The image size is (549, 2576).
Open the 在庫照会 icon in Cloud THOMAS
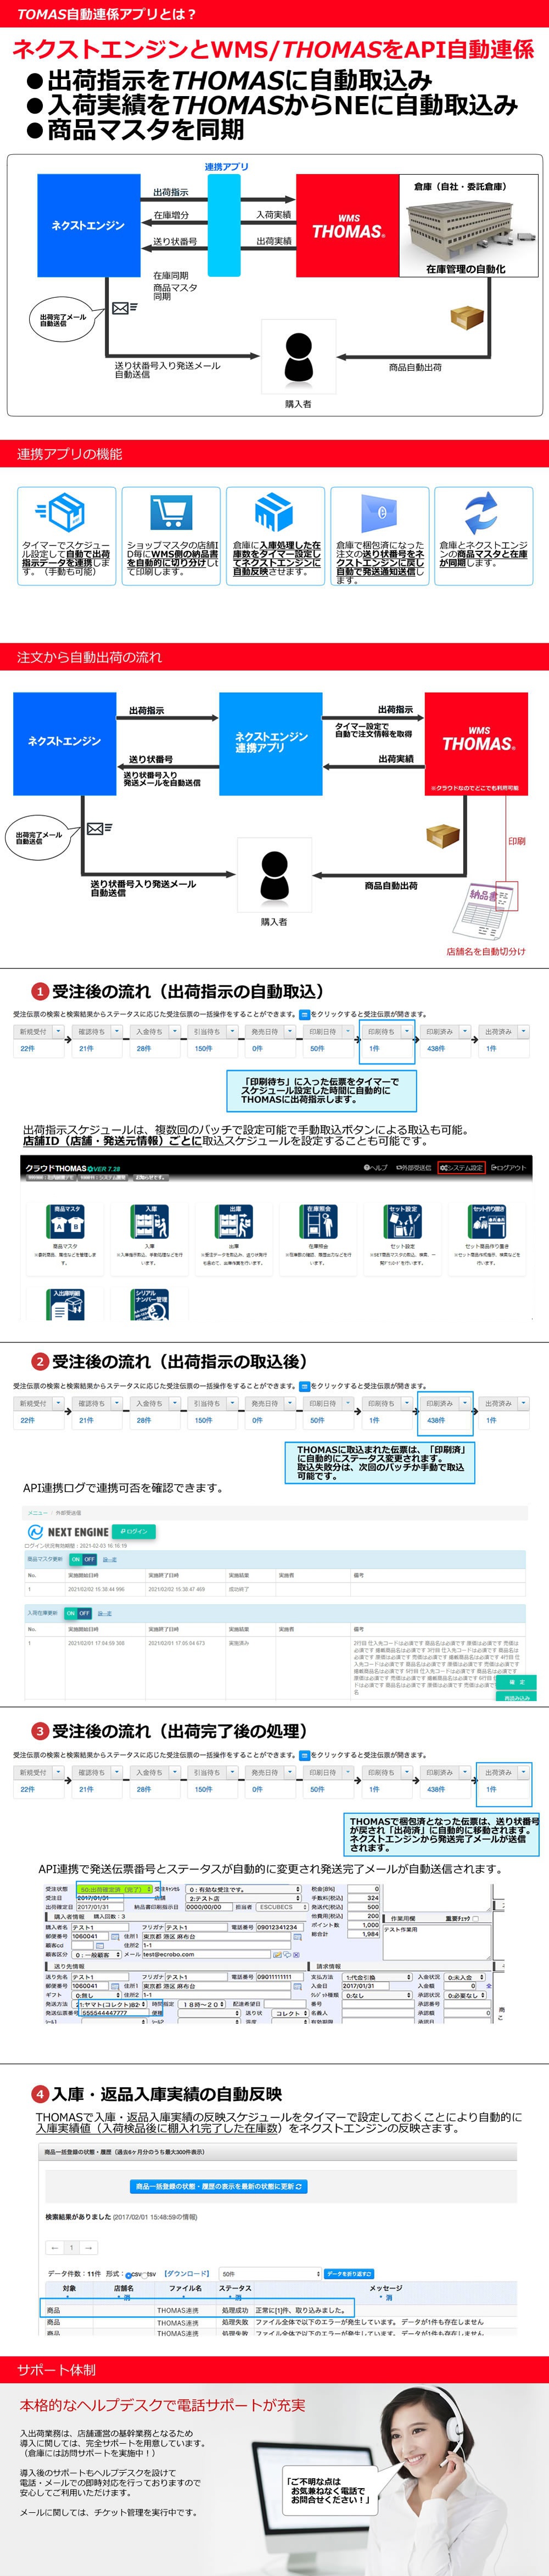tap(318, 1221)
